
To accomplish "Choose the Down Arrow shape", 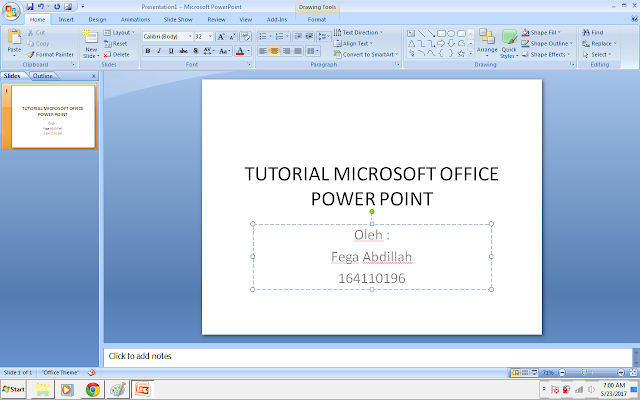I will [451, 43].
